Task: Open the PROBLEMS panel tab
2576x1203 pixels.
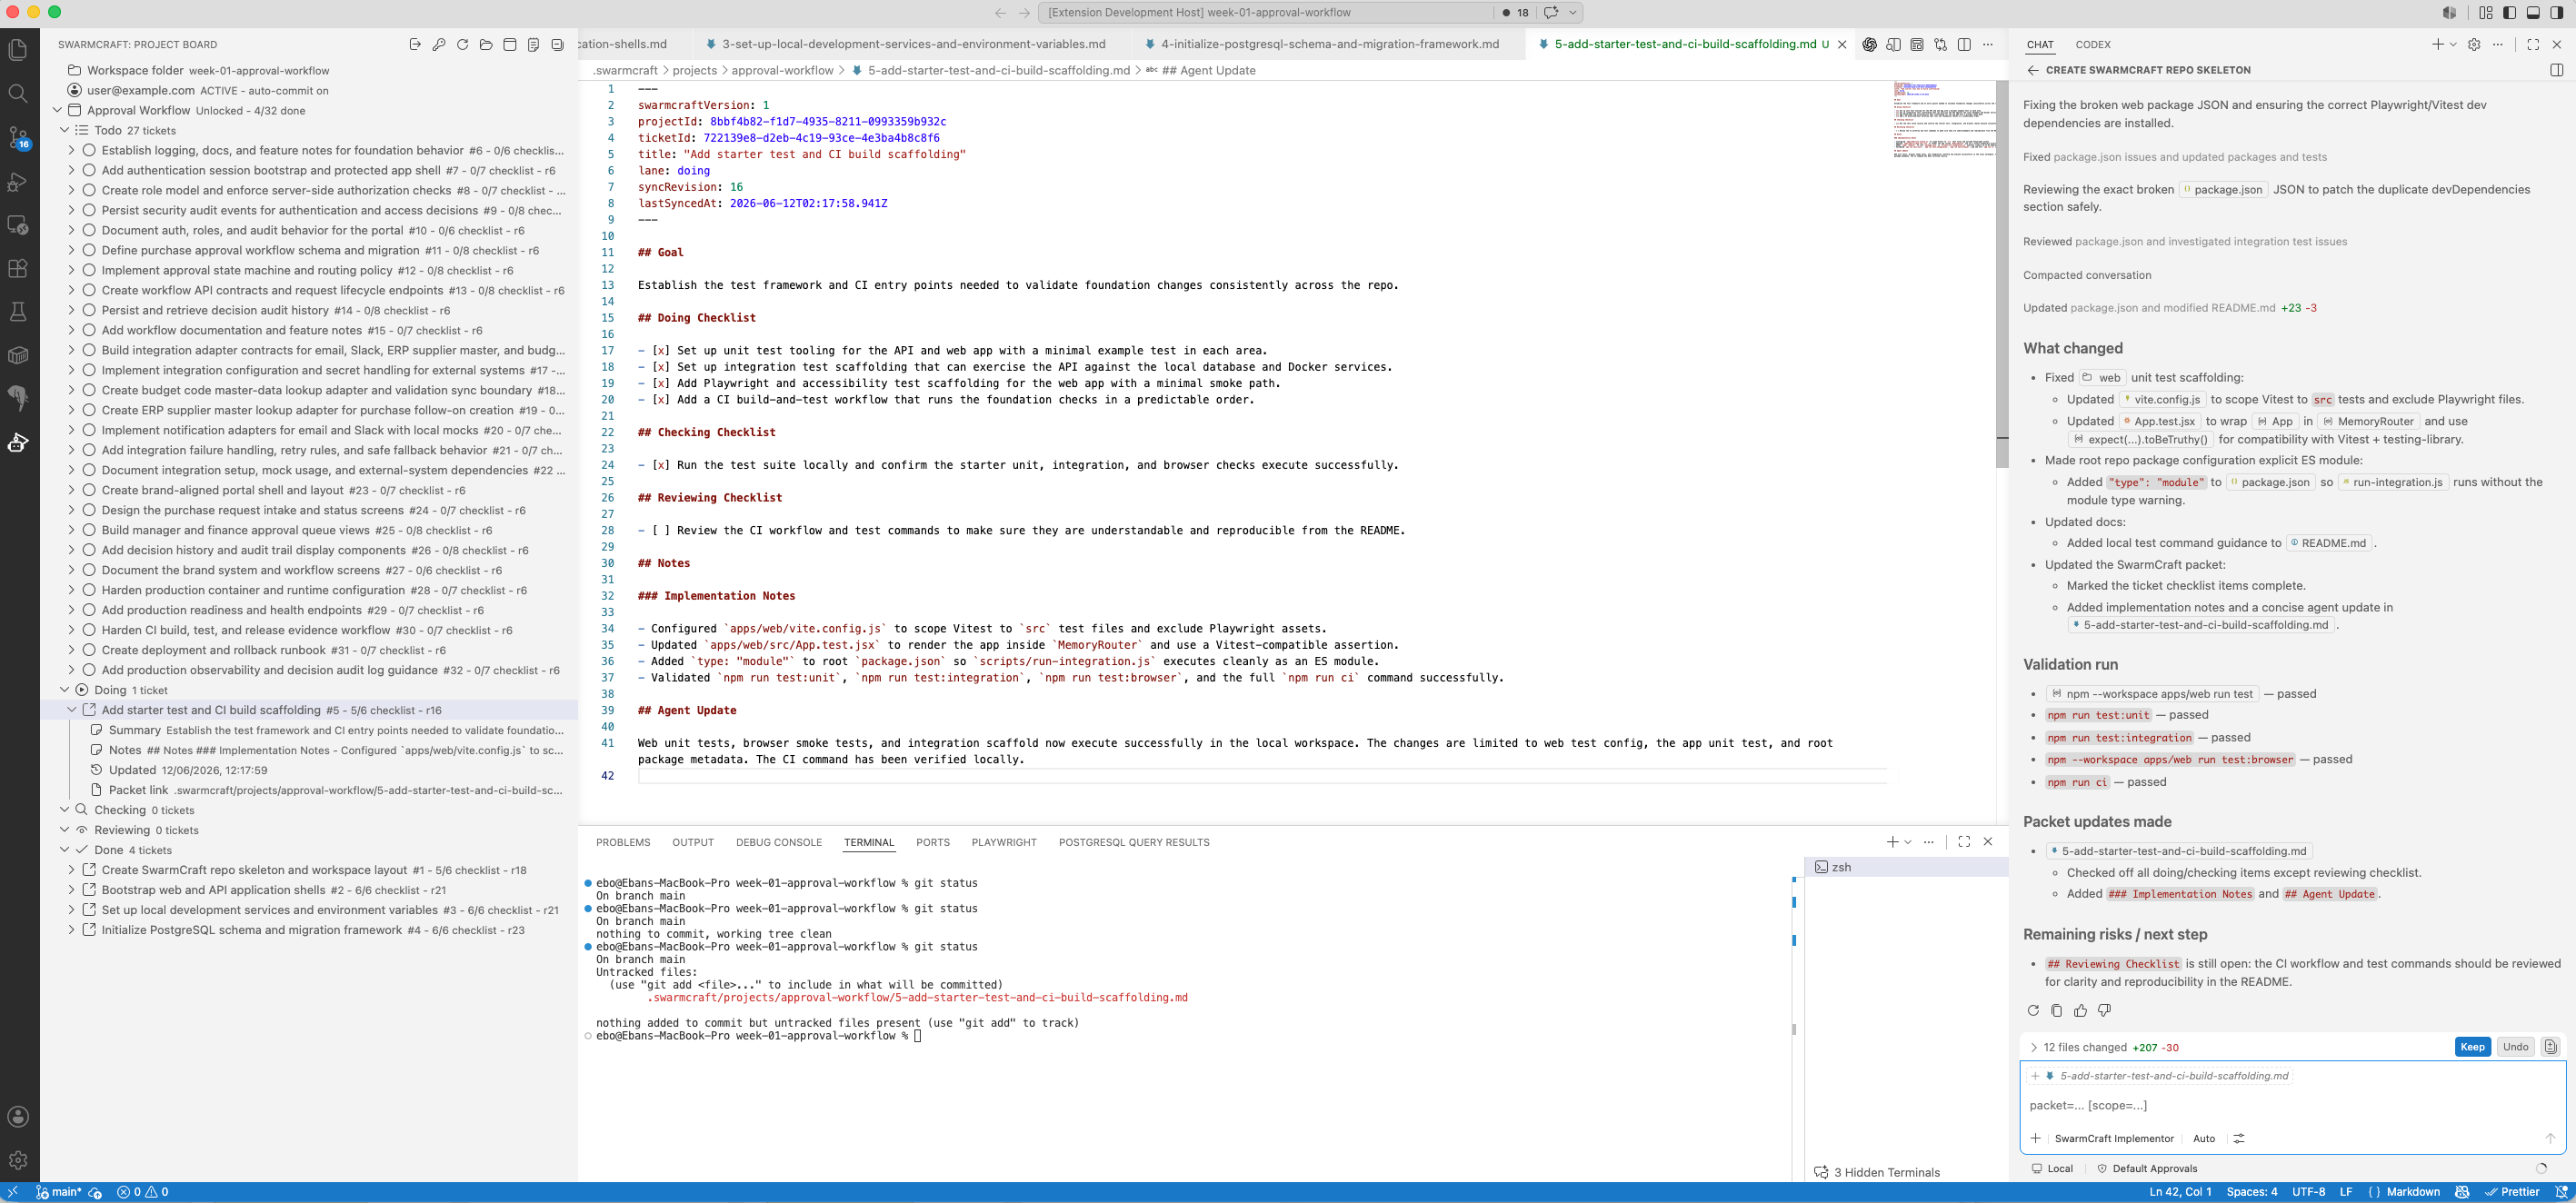Action: click(623, 842)
